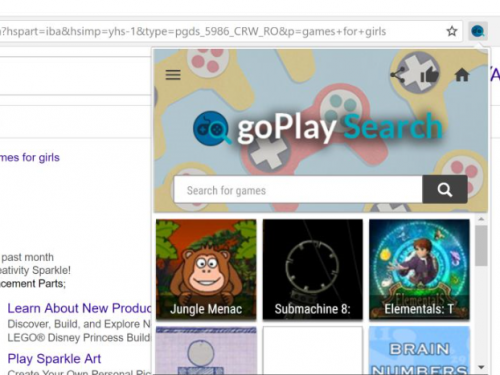Focus the 'Search for games' field

click(x=298, y=189)
